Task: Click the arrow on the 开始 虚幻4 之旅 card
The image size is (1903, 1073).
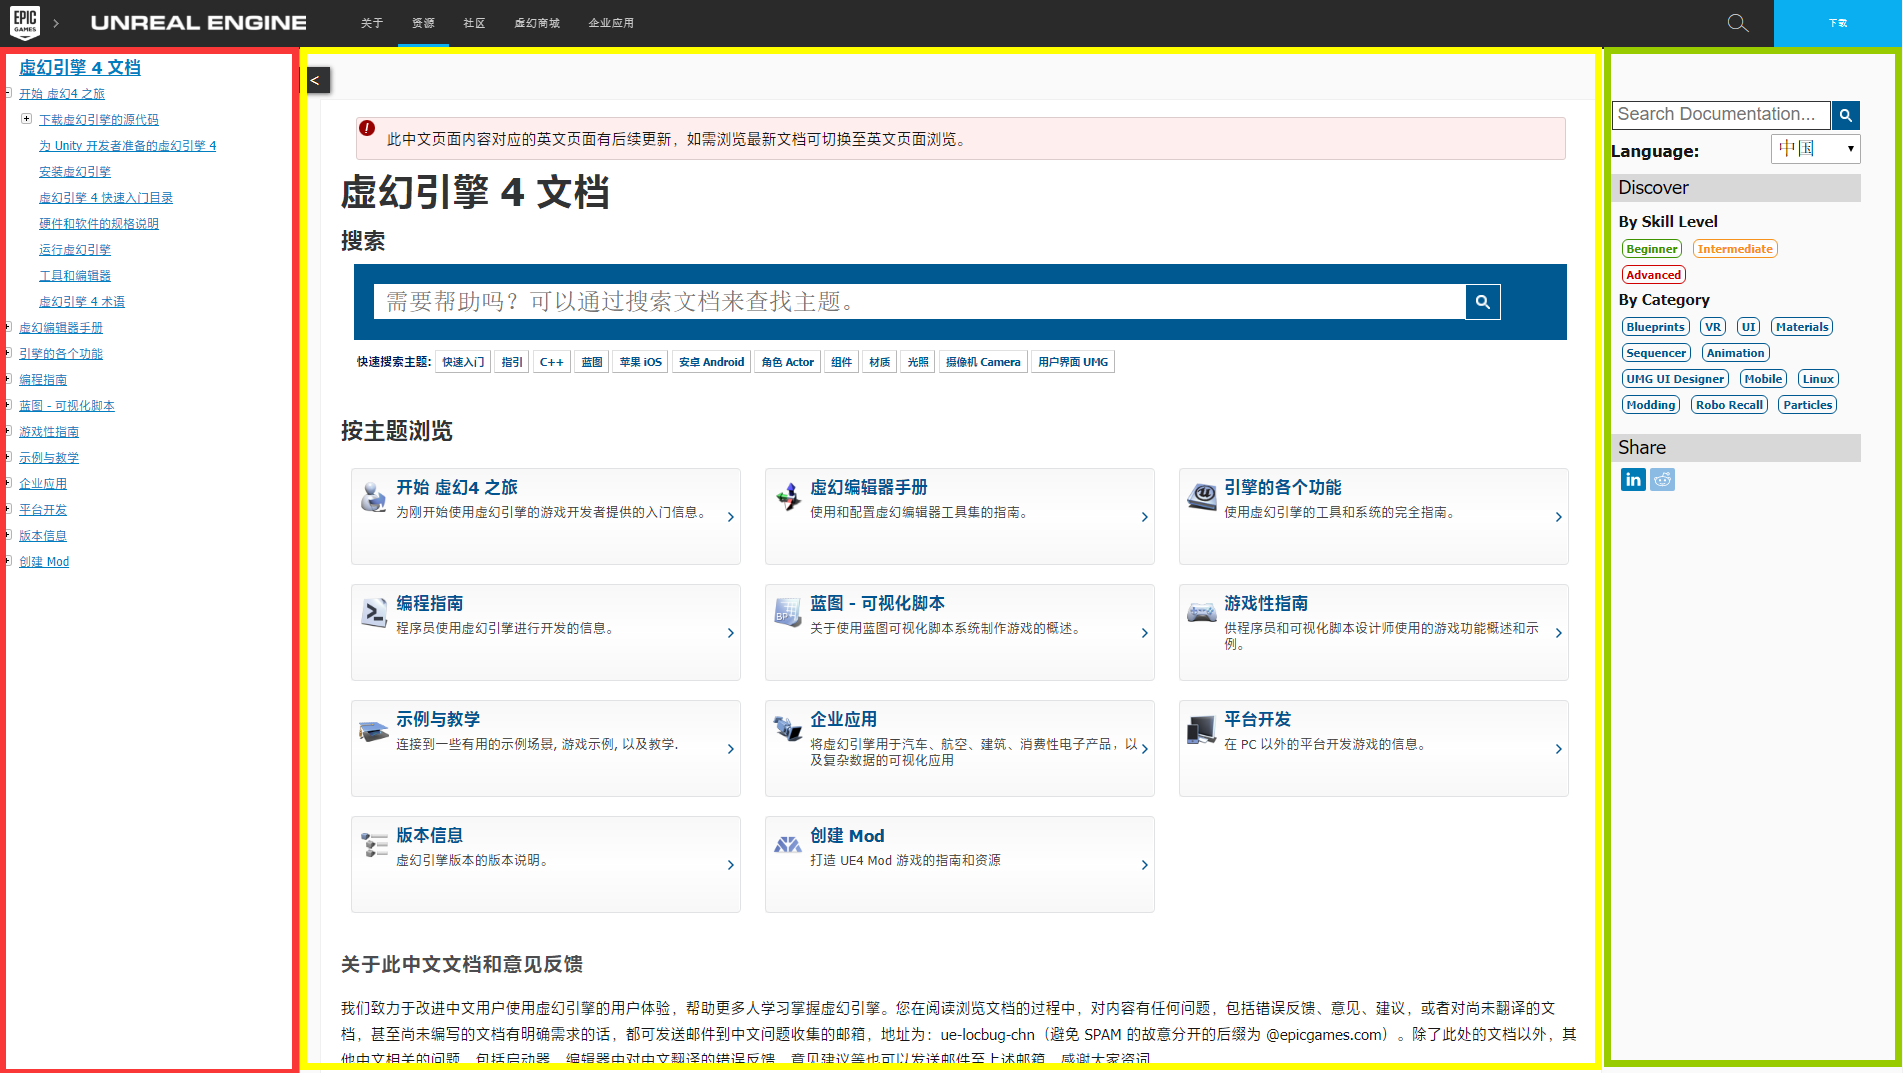Action: click(731, 517)
